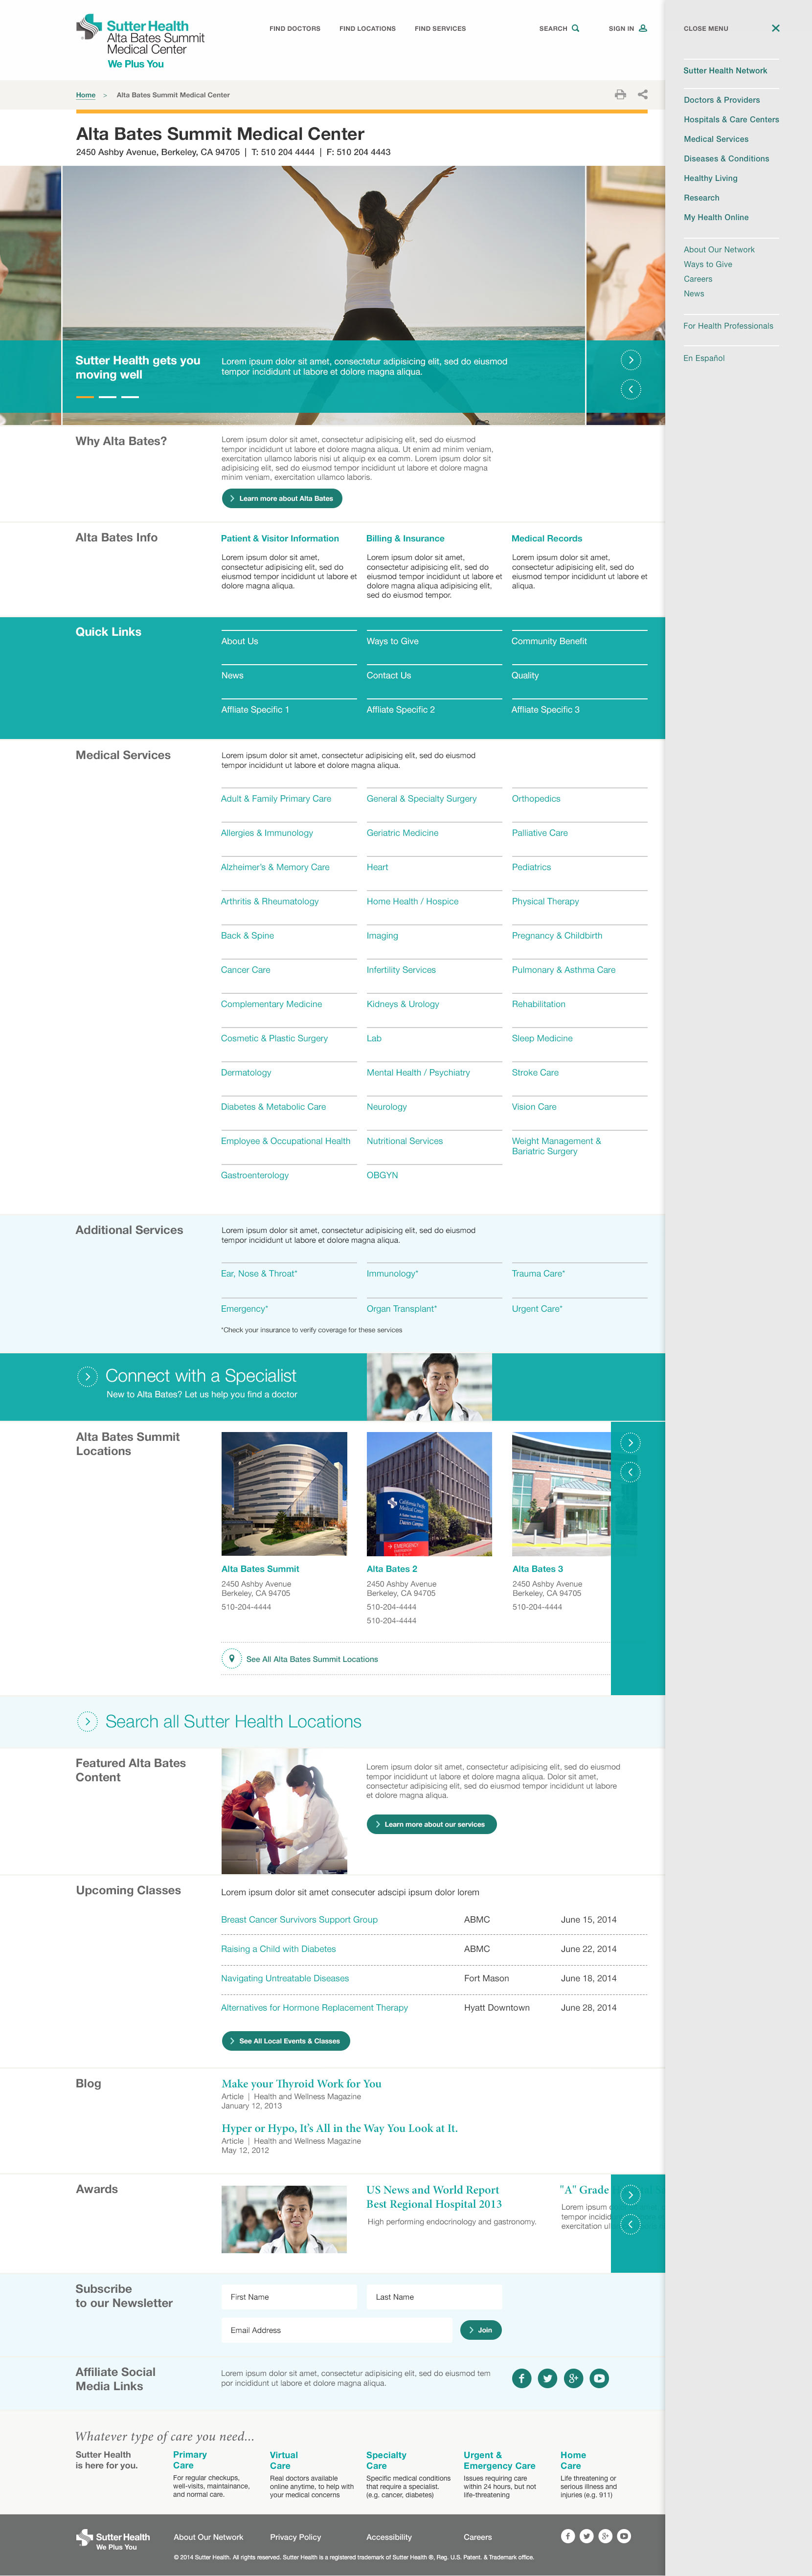The width and height of the screenshot is (812, 2576).
Task: Click See All Local Events & Classes button
Action: pyautogui.click(x=285, y=2041)
